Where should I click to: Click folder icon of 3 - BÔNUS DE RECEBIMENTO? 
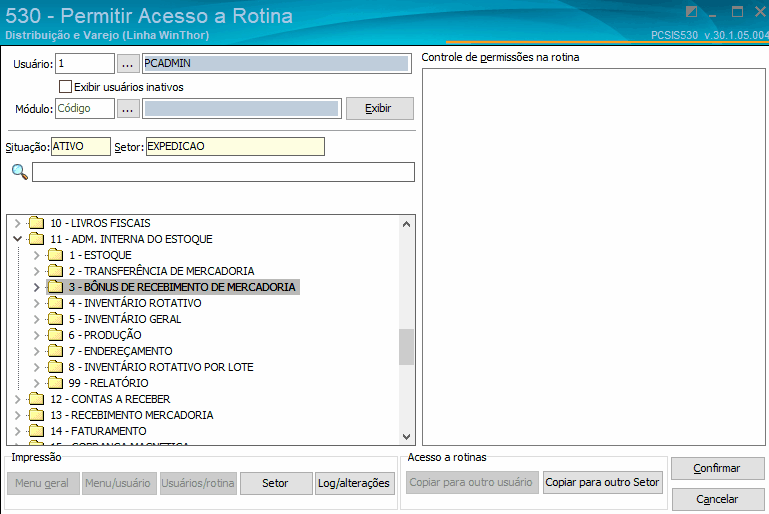tap(55, 287)
